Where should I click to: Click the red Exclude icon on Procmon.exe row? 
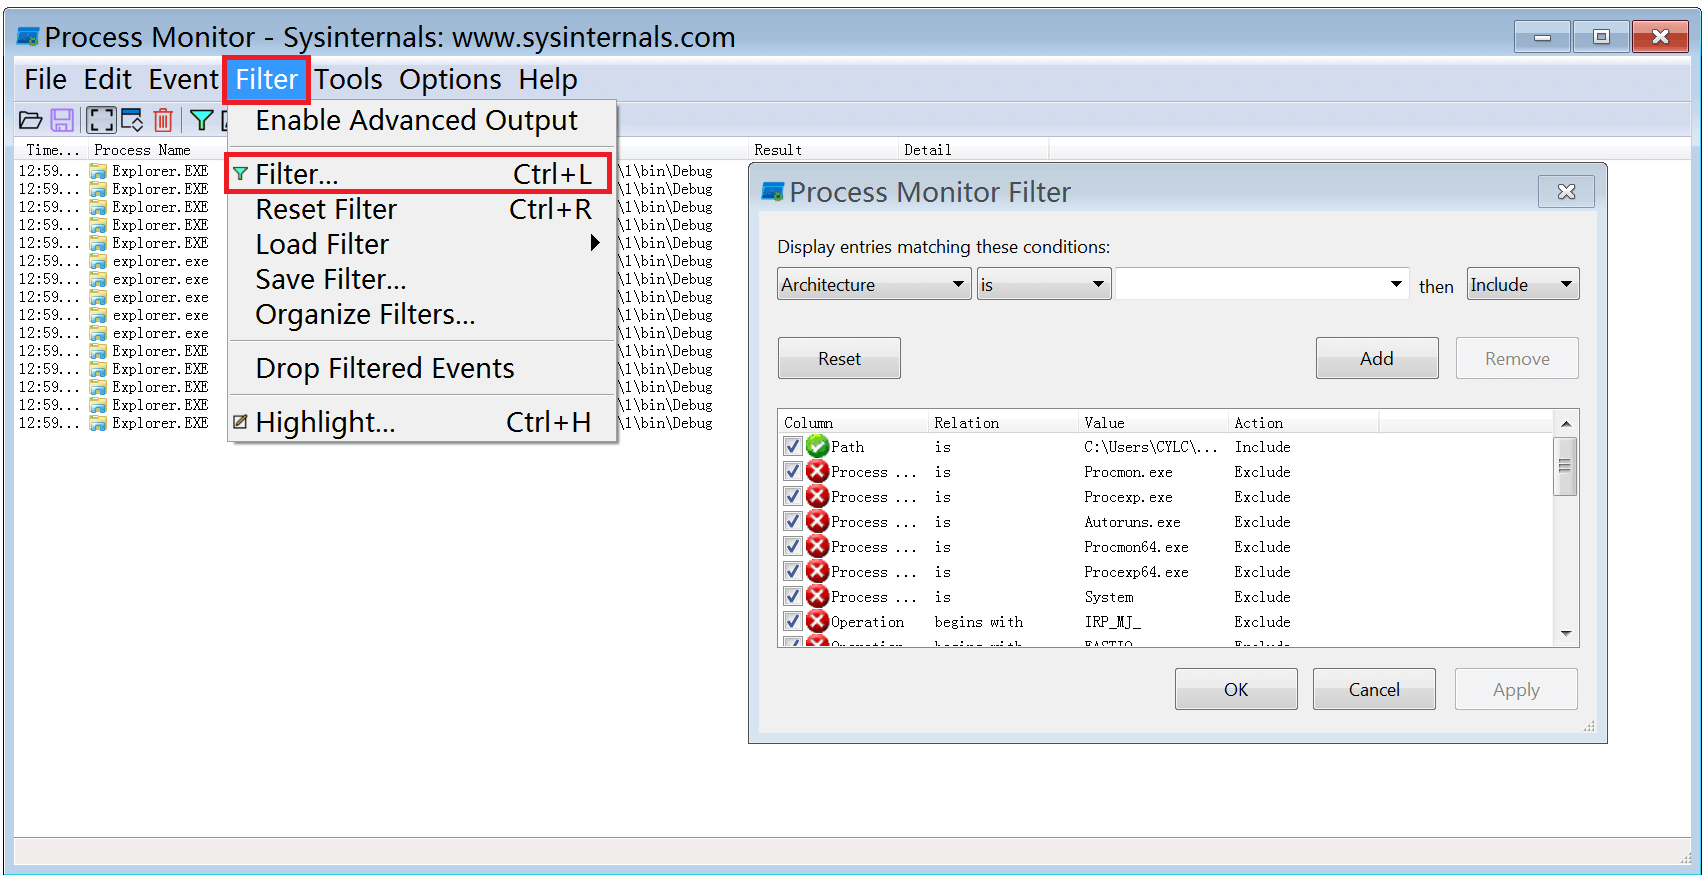[x=817, y=472]
